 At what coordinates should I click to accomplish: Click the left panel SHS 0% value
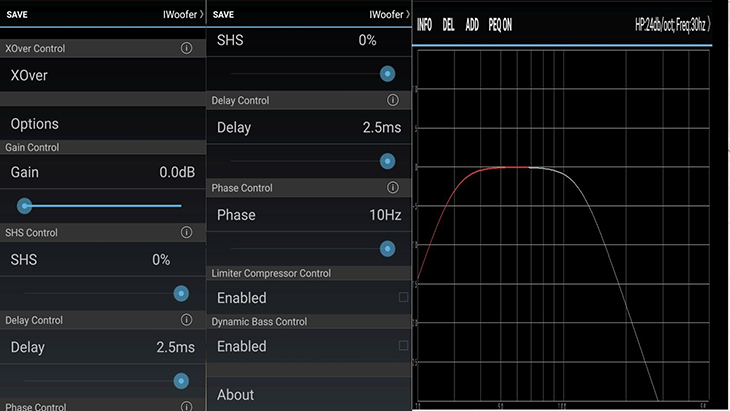click(161, 260)
